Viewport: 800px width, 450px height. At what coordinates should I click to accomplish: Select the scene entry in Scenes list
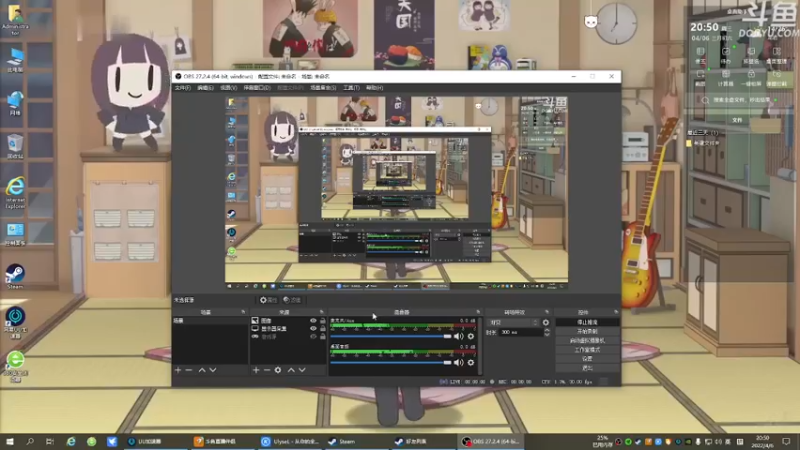click(x=210, y=321)
